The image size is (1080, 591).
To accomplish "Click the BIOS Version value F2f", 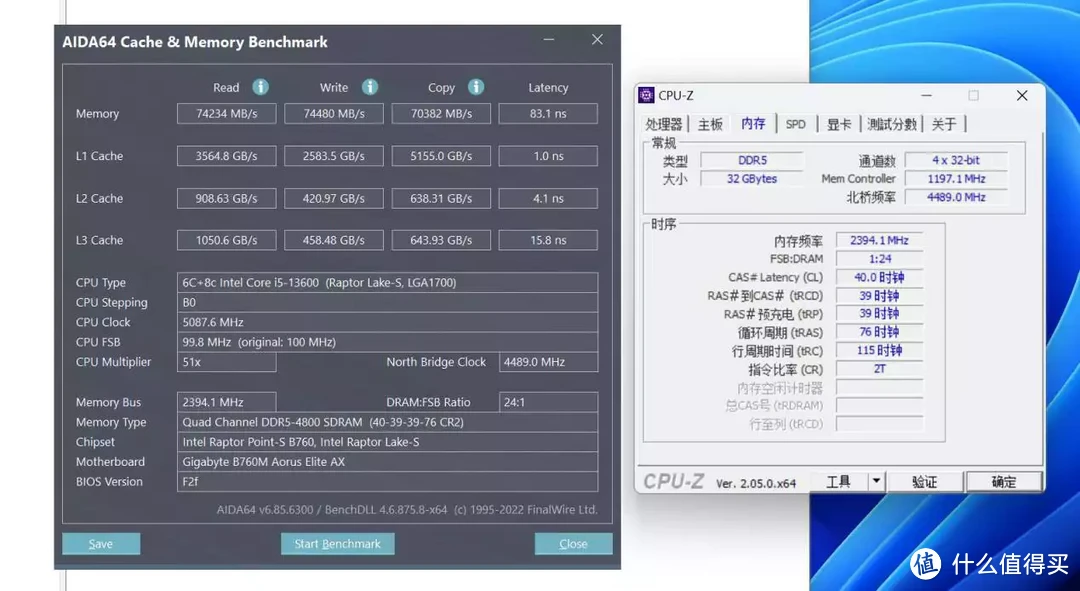I will click(x=387, y=482).
